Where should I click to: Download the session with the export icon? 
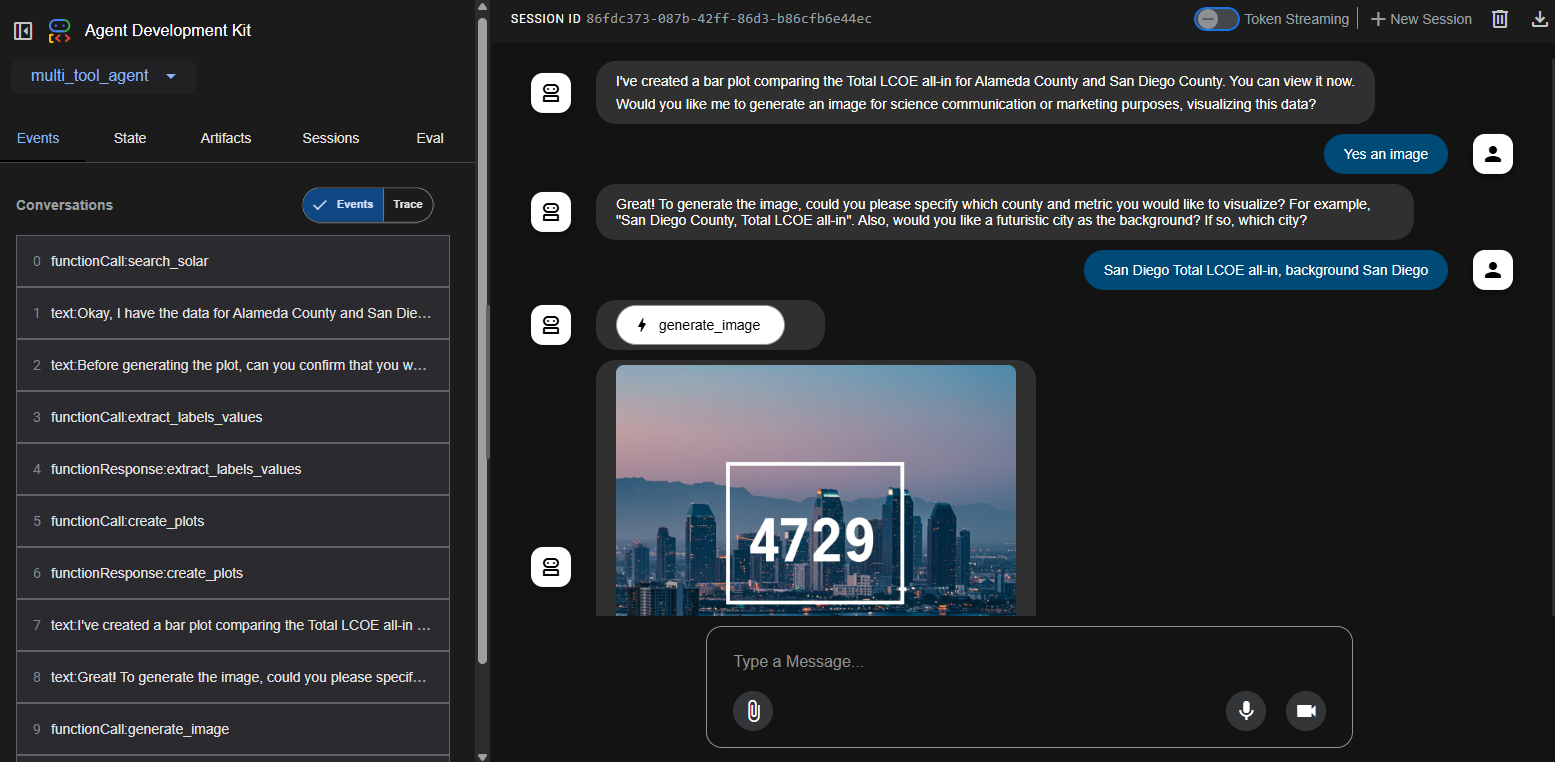(1540, 19)
